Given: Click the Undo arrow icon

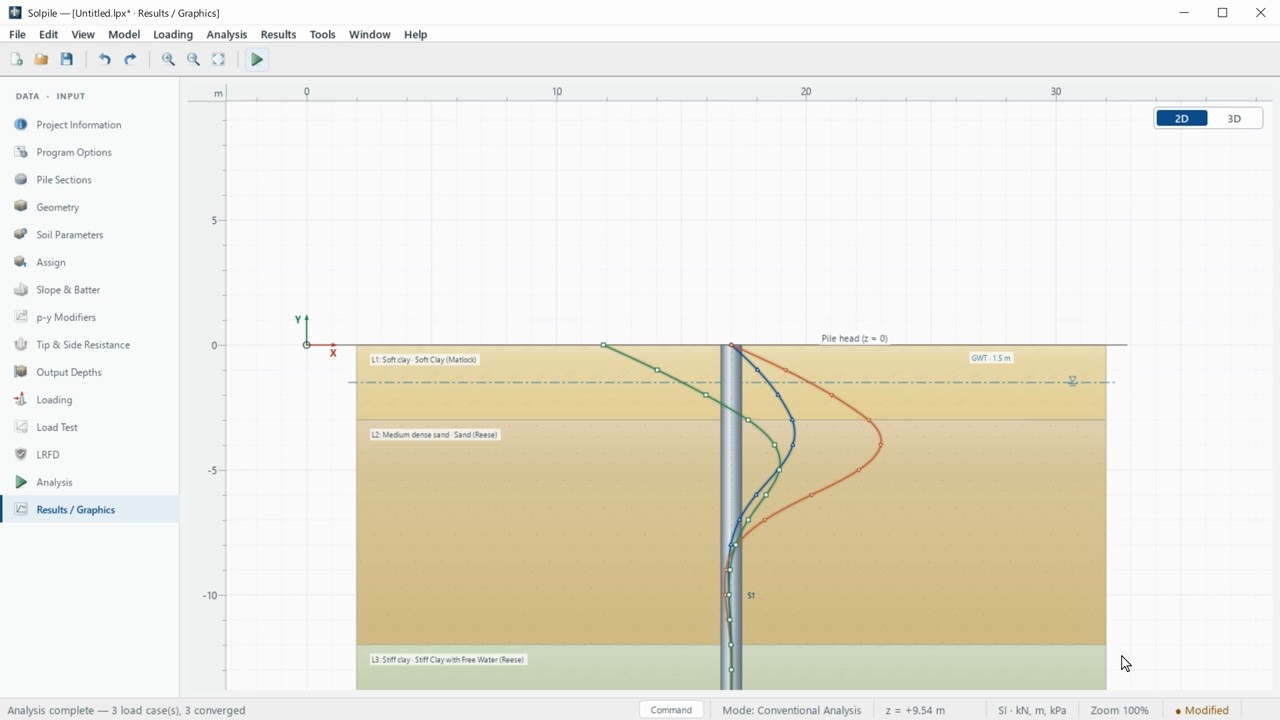Looking at the screenshot, I should point(105,60).
